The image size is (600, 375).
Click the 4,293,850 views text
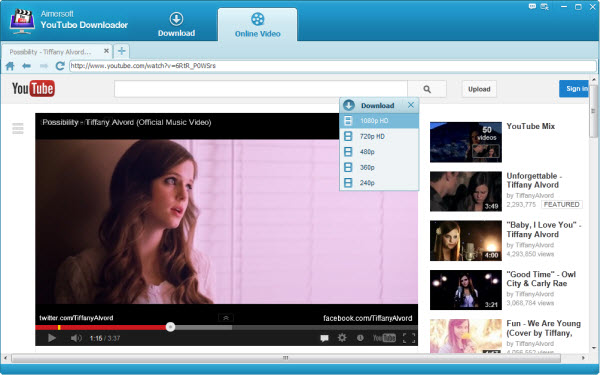(x=530, y=254)
